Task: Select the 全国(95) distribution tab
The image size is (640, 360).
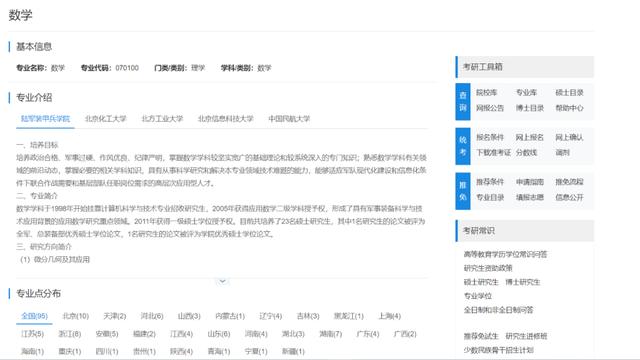Action: [35, 316]
